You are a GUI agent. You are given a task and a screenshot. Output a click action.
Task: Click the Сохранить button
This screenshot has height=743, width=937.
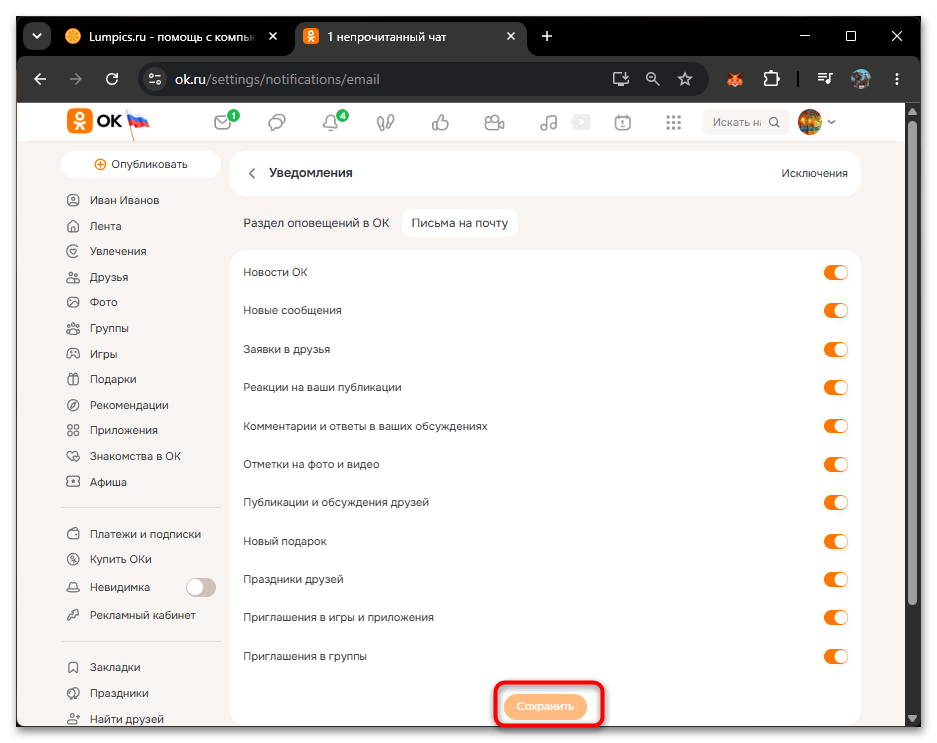(x=546, y=707)
